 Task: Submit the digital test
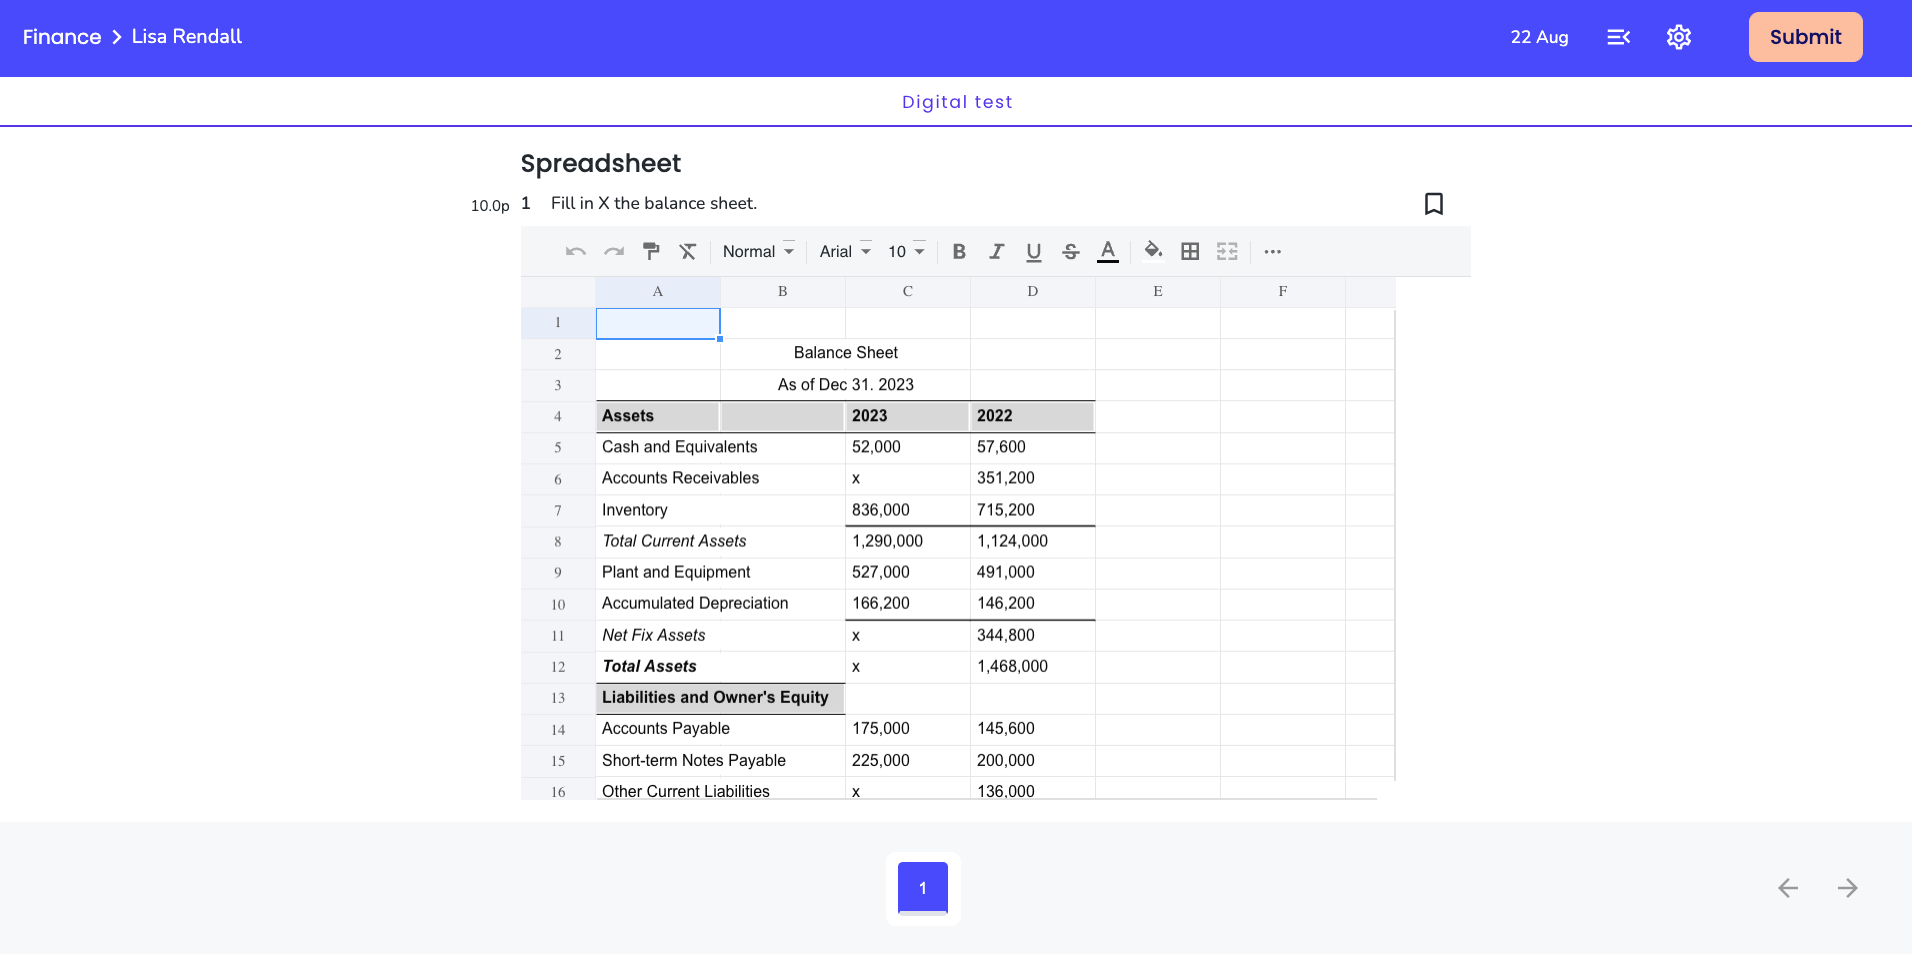1805,37
